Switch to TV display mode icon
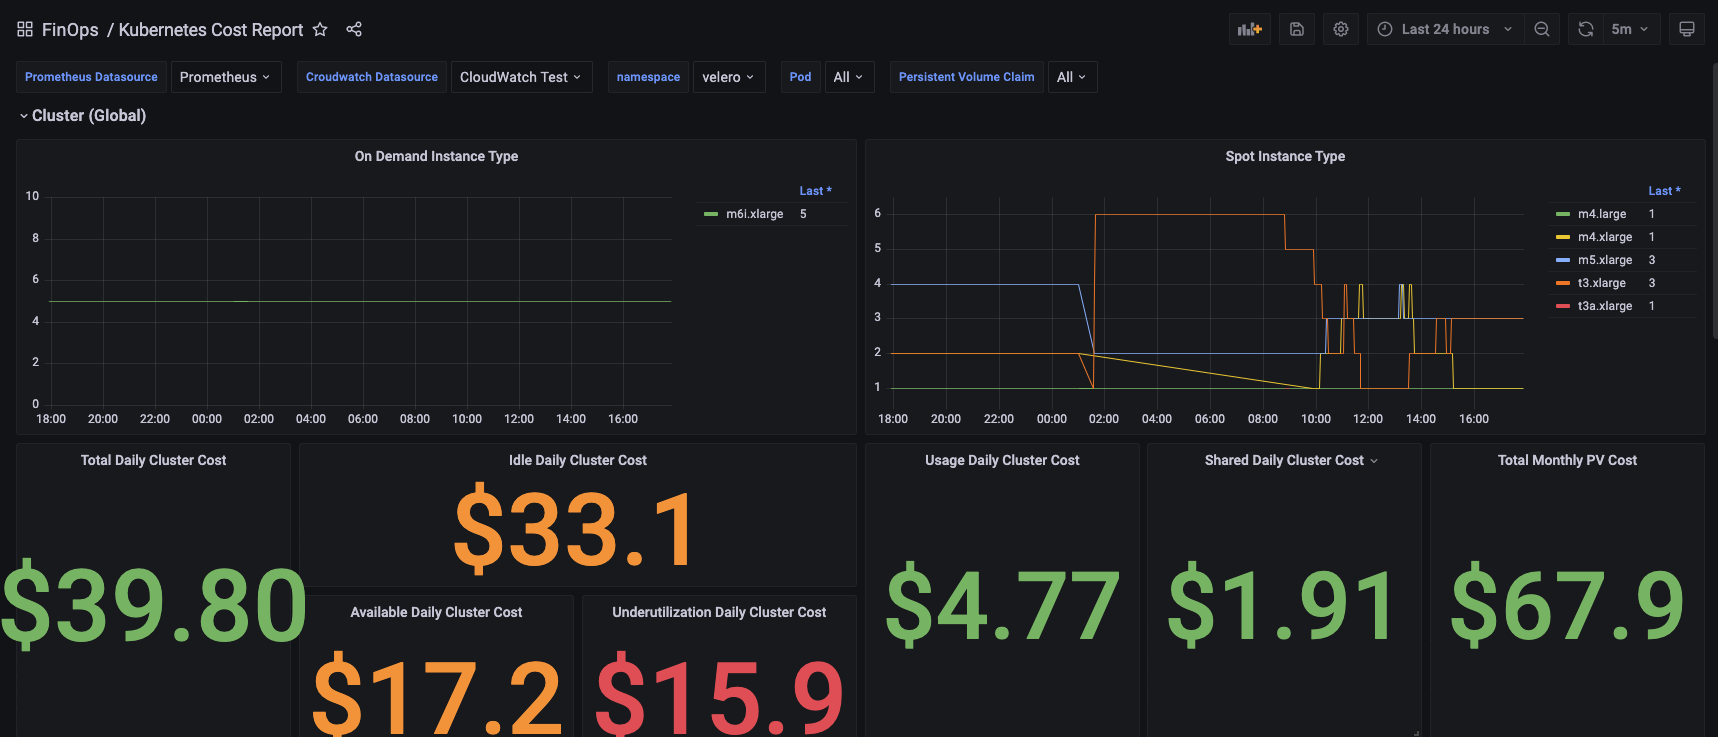1718x737 pixels. pos(1687,29)
